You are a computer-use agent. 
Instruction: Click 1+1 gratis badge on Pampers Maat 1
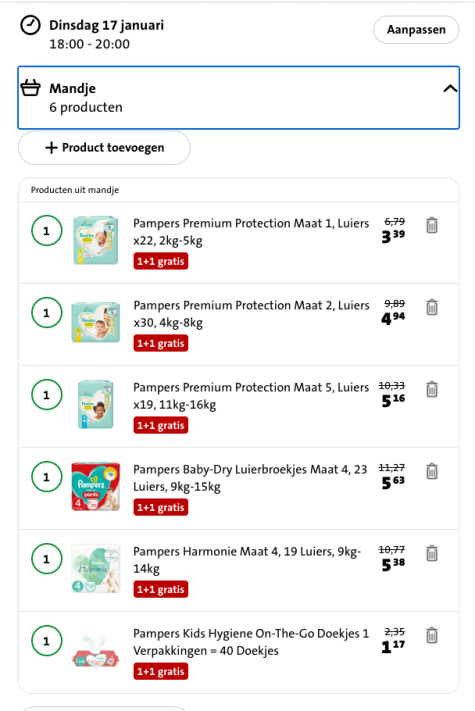click(x=160, y=262)
